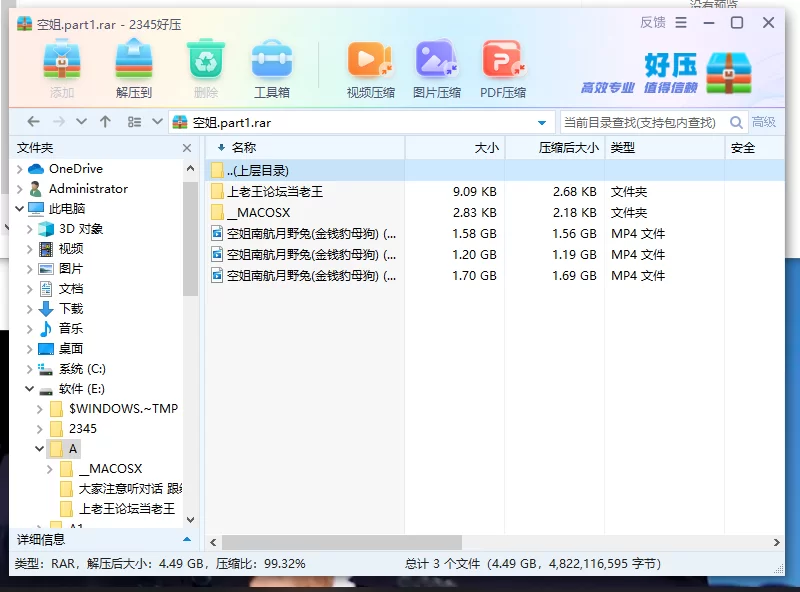Expand the _MACOSX node in folder tree
800x592 pixels.
[49, 469]
